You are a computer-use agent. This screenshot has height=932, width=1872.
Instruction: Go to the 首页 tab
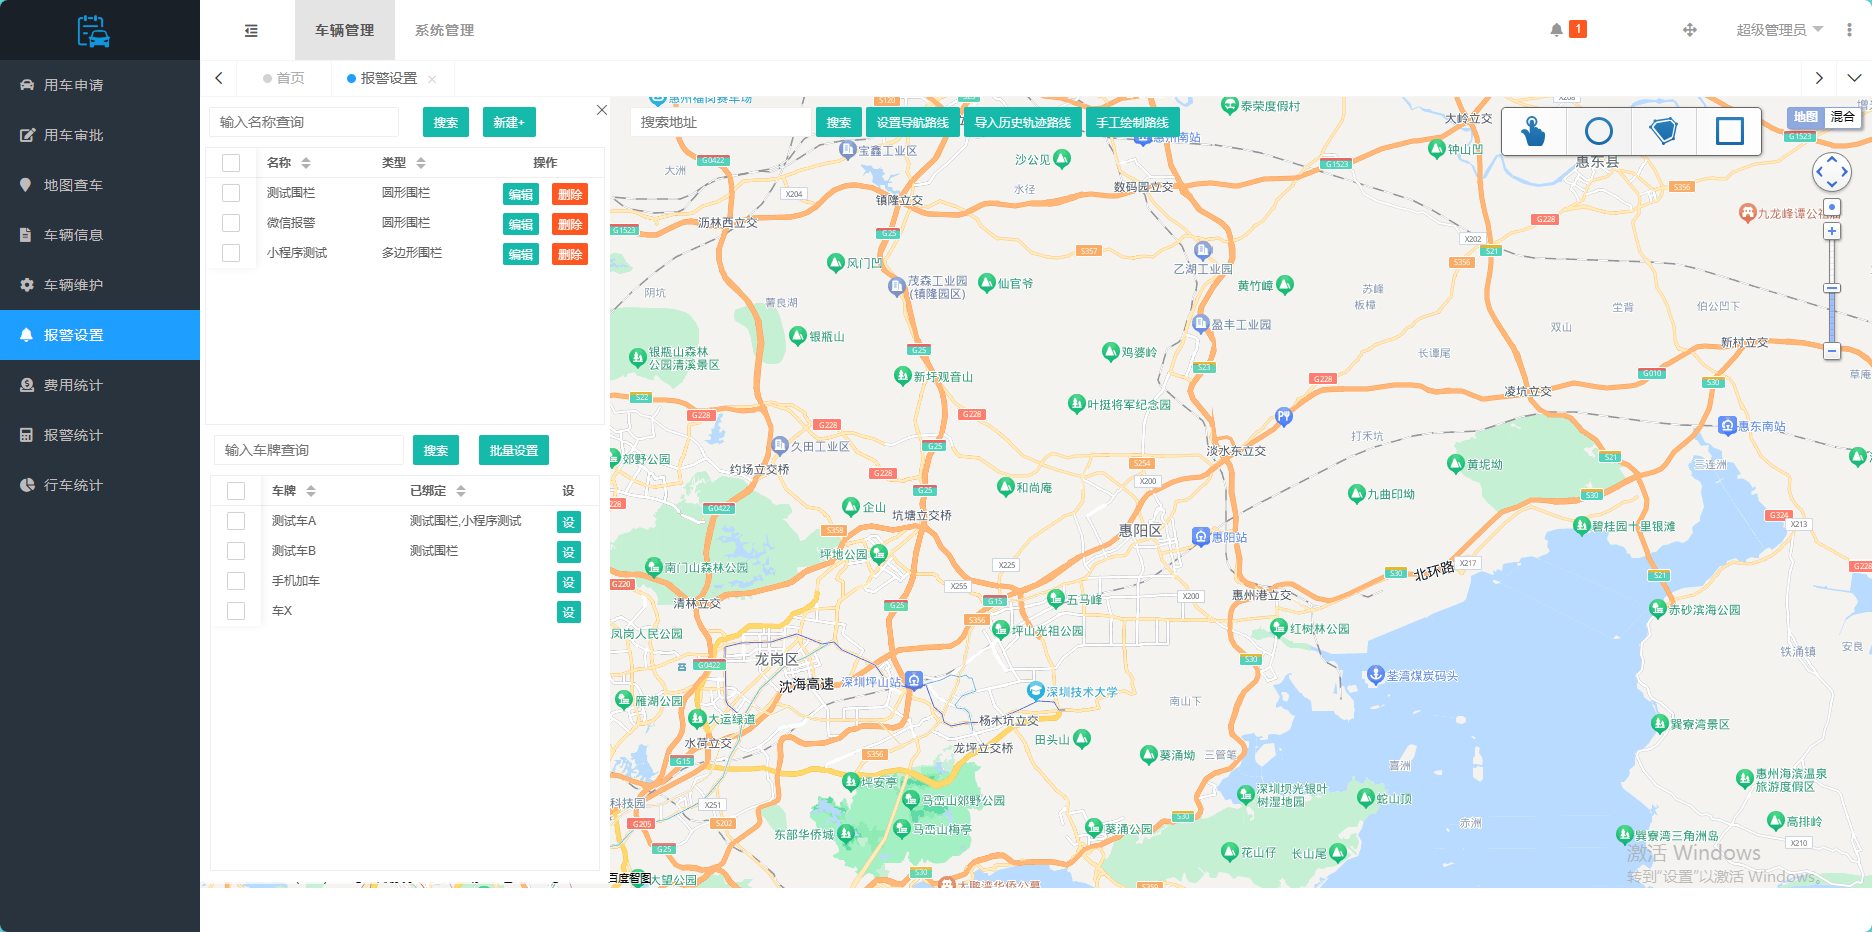(x=284, y=78)
